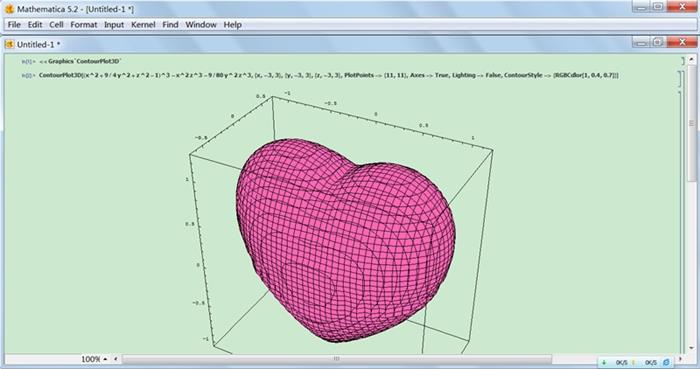Click the blue browser icon in status tray
Viewport: 700px width, 369px height.
(666, 362)
